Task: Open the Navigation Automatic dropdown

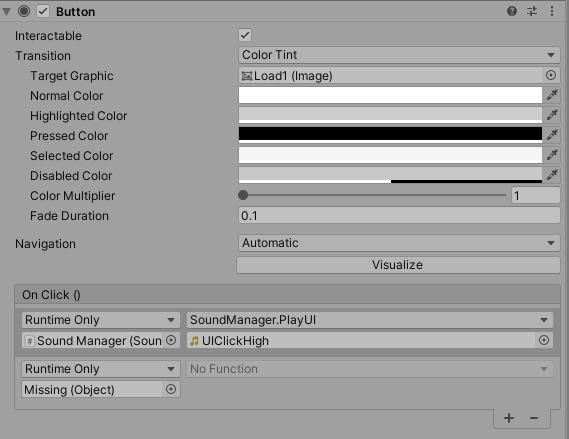Action: click(x=399, y=243)
